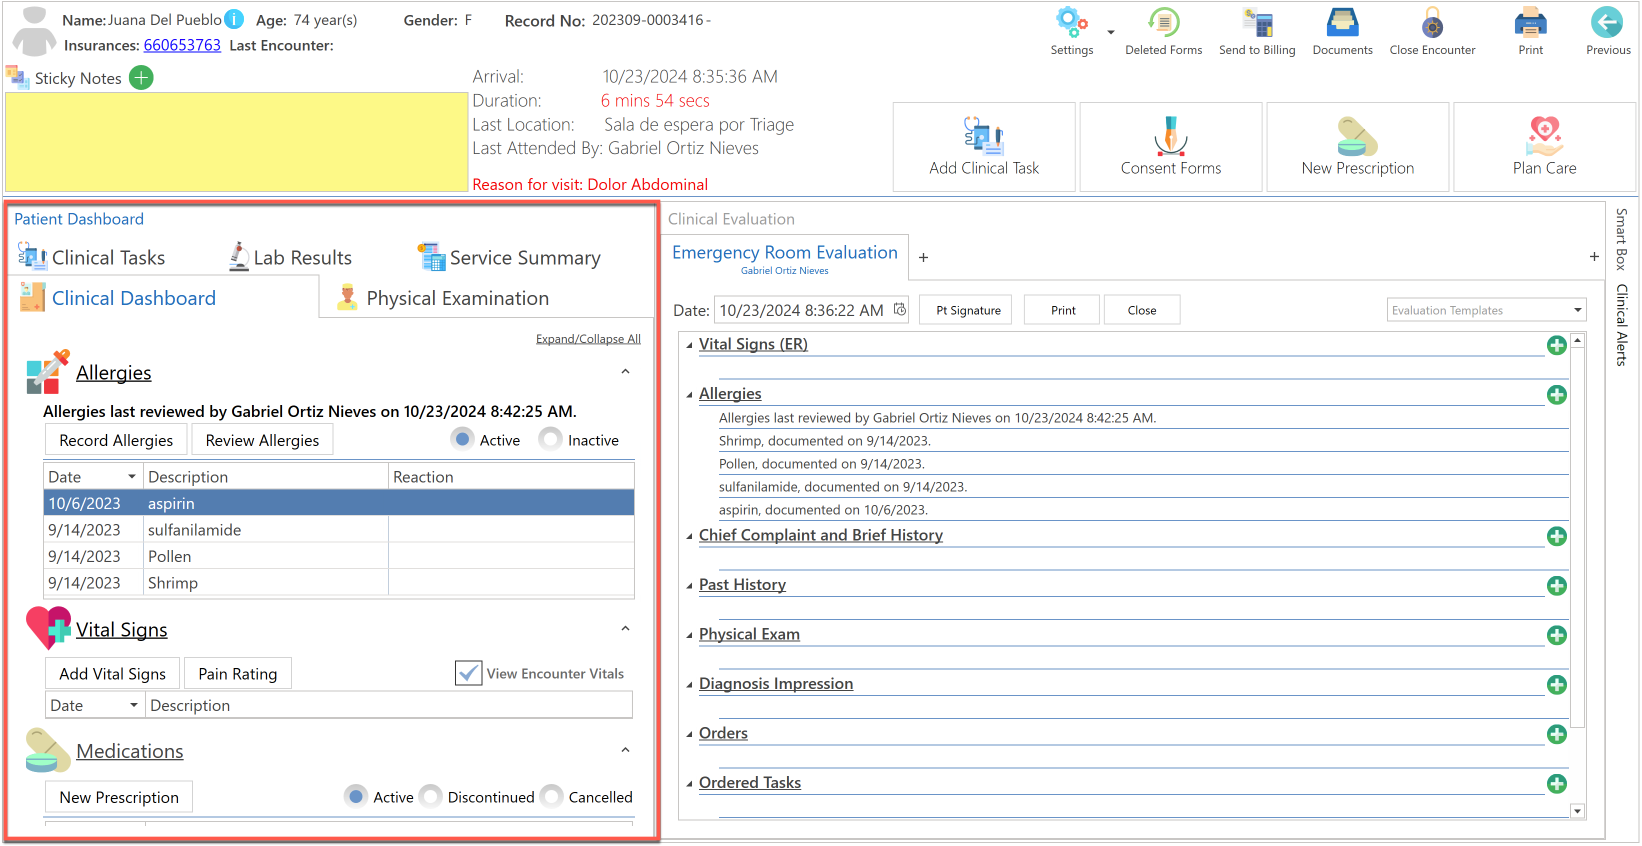Add a sticky note with green plus
This screenshot has width=1642, height=846.
[x=142, y=78]
